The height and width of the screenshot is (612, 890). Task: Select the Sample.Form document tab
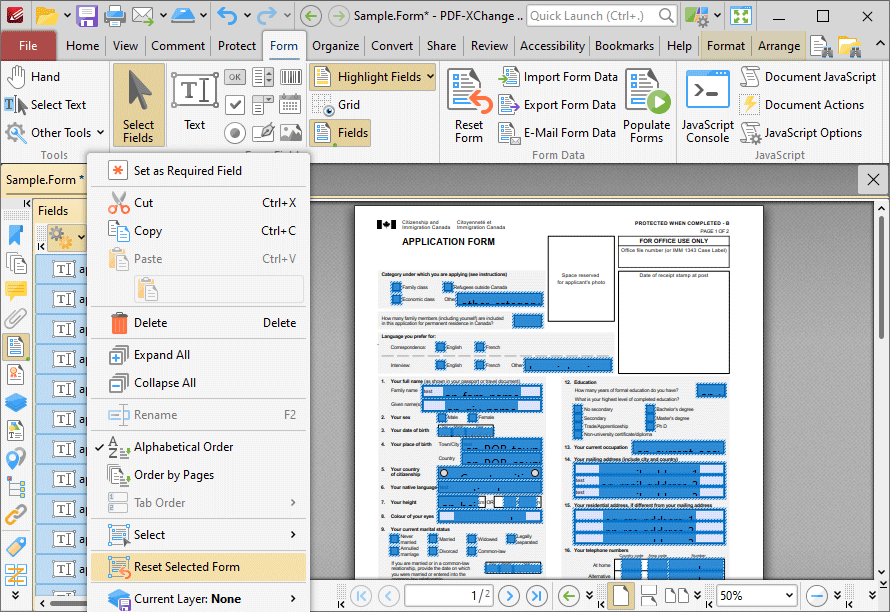click(44, 180)
